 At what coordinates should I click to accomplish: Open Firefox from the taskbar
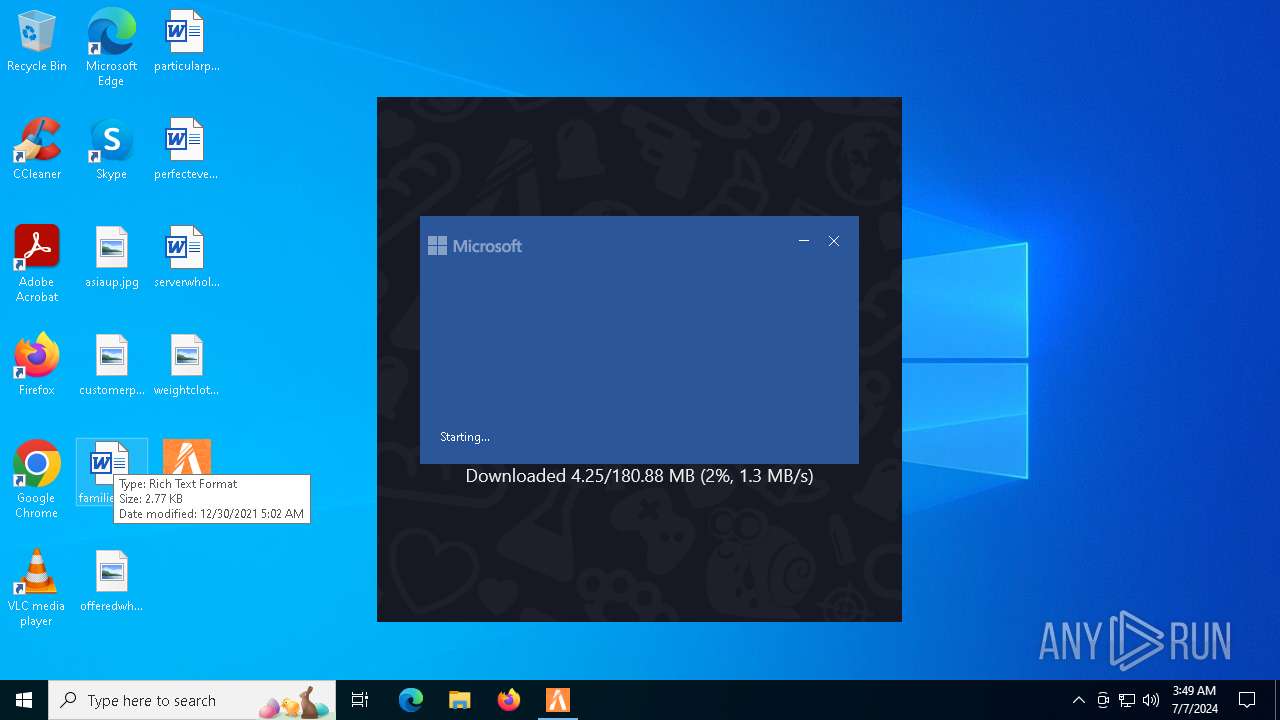[x=509, y=700]
